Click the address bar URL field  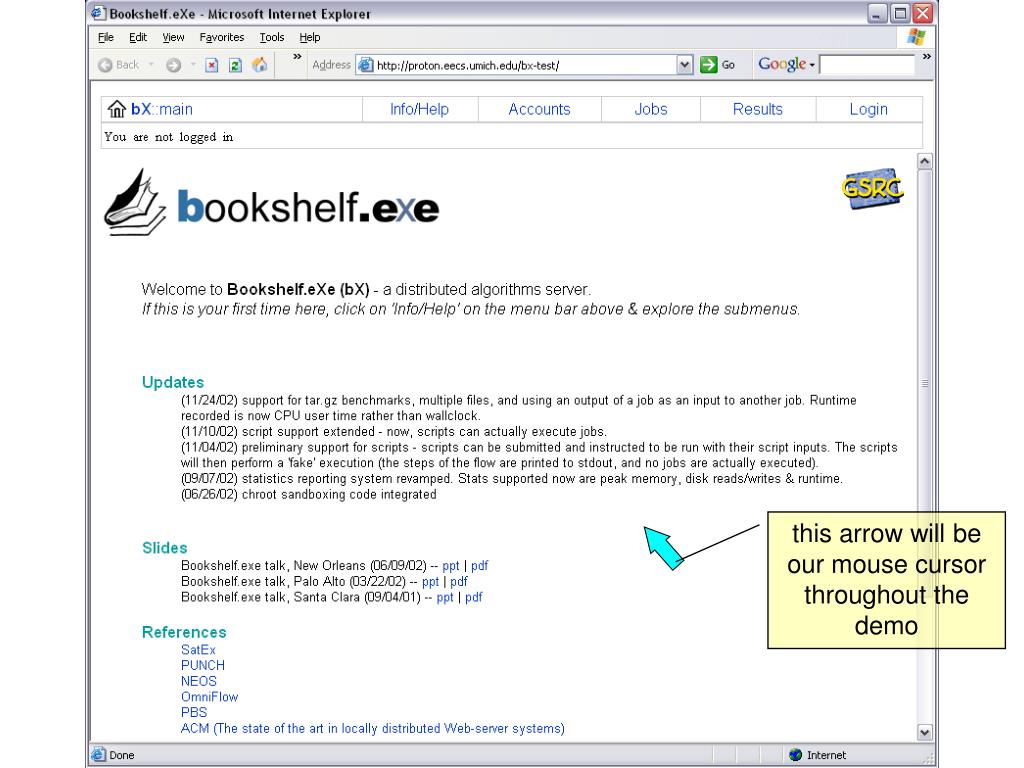click(525, 65)
